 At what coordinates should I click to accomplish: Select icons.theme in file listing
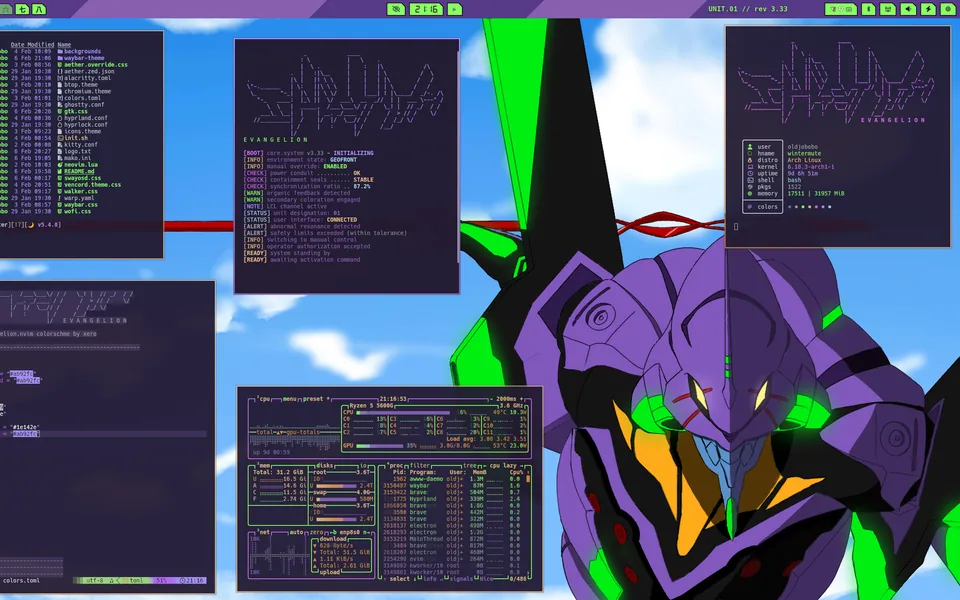[x=83, y=131]
